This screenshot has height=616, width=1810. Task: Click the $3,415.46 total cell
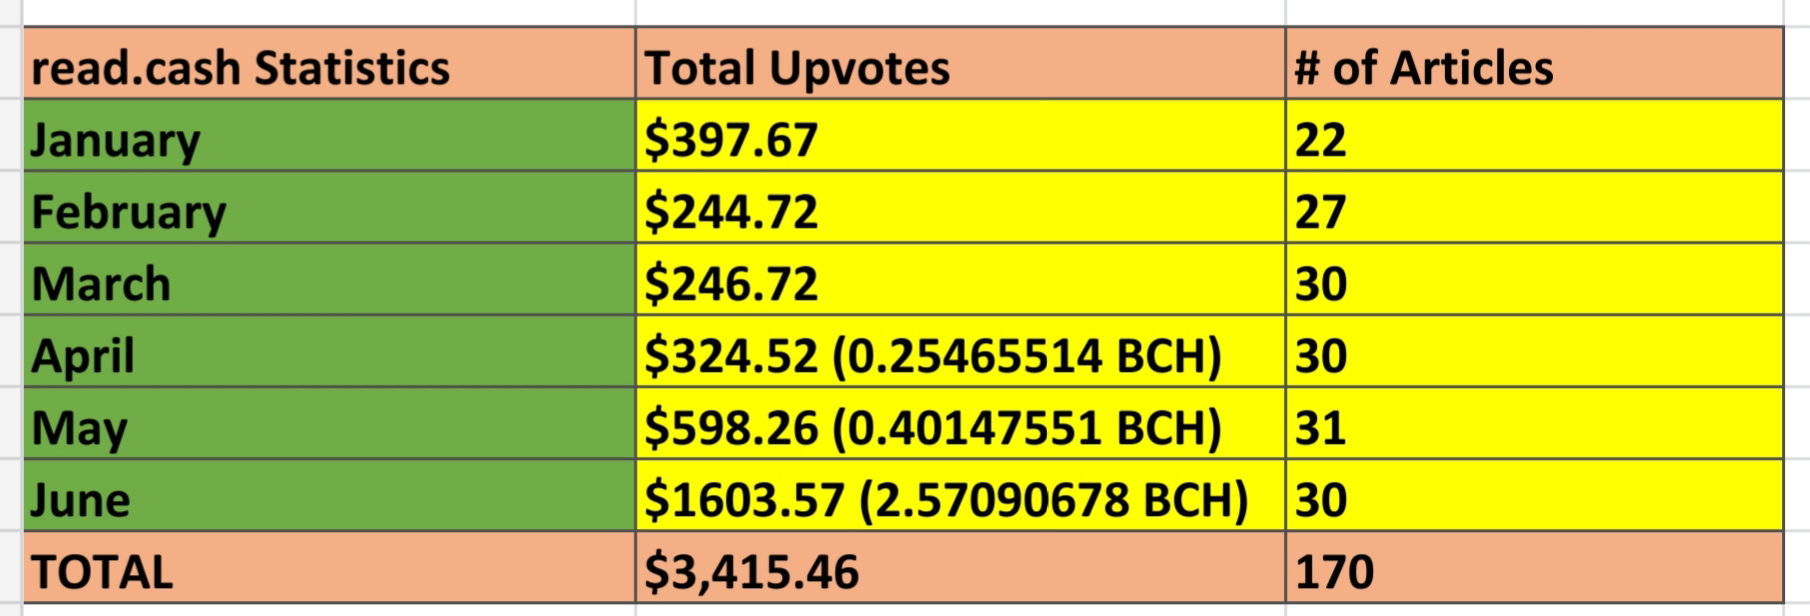click(x=960, y=567)
